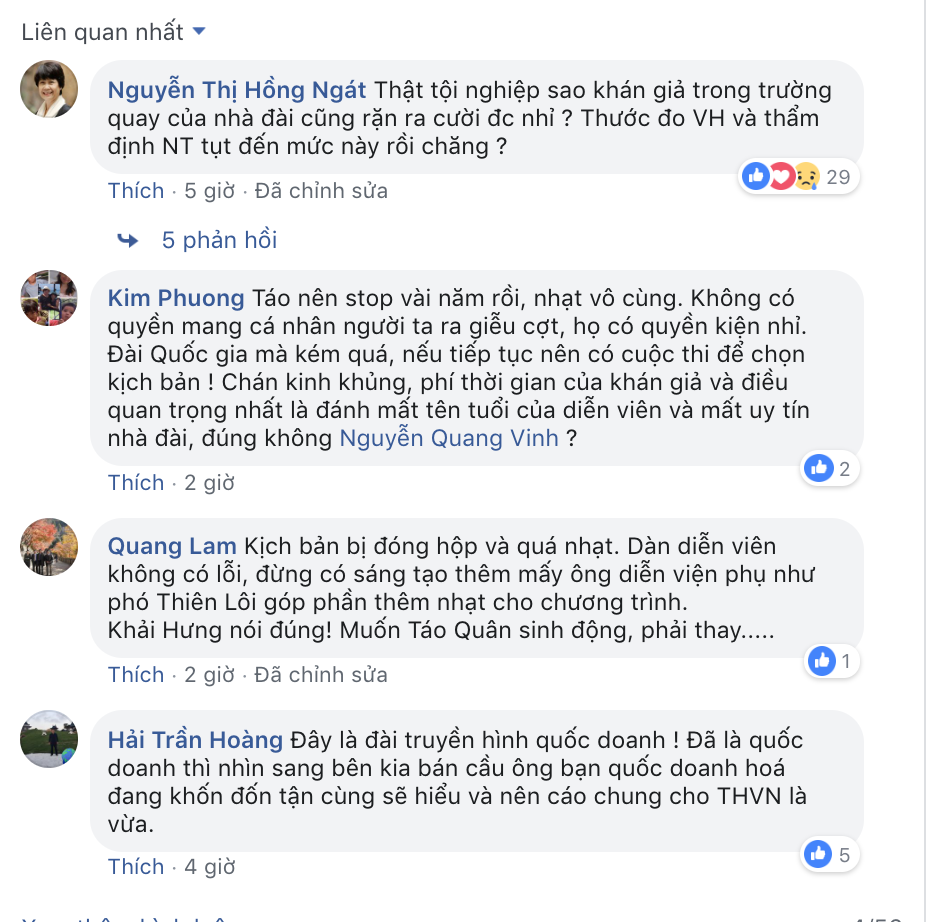Image resolution: width=926 pixels, height=922 pixels.
Task: Toggle Thích under Quang Lam's comment
Action: tap(136, 675)
